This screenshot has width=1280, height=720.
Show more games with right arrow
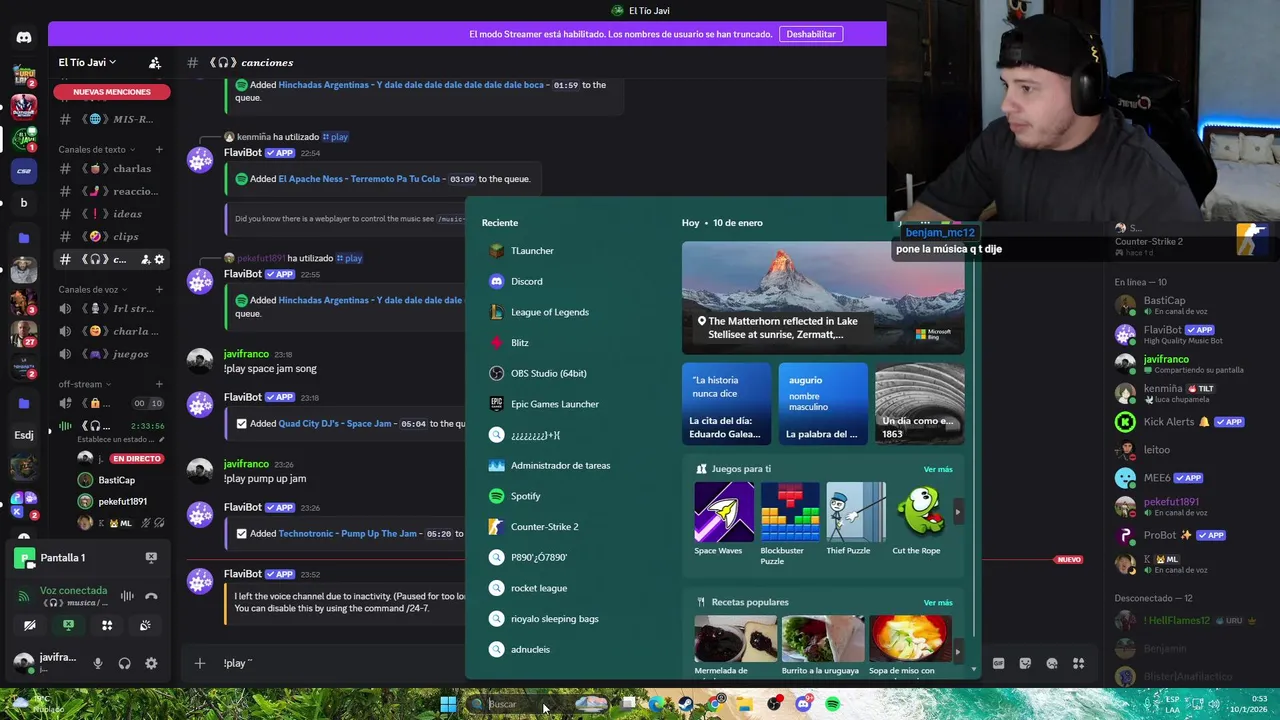957,512
